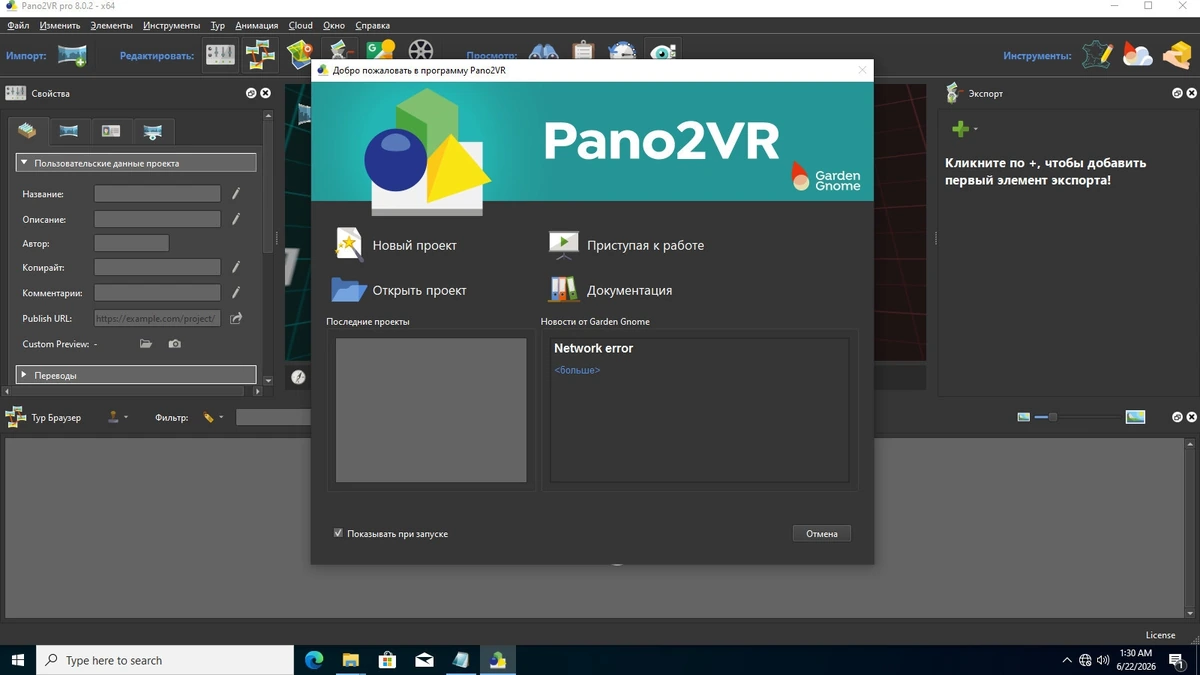Expand the Переводы section
The height and width of the screenshot is (675, 1200).
point(136,375)
